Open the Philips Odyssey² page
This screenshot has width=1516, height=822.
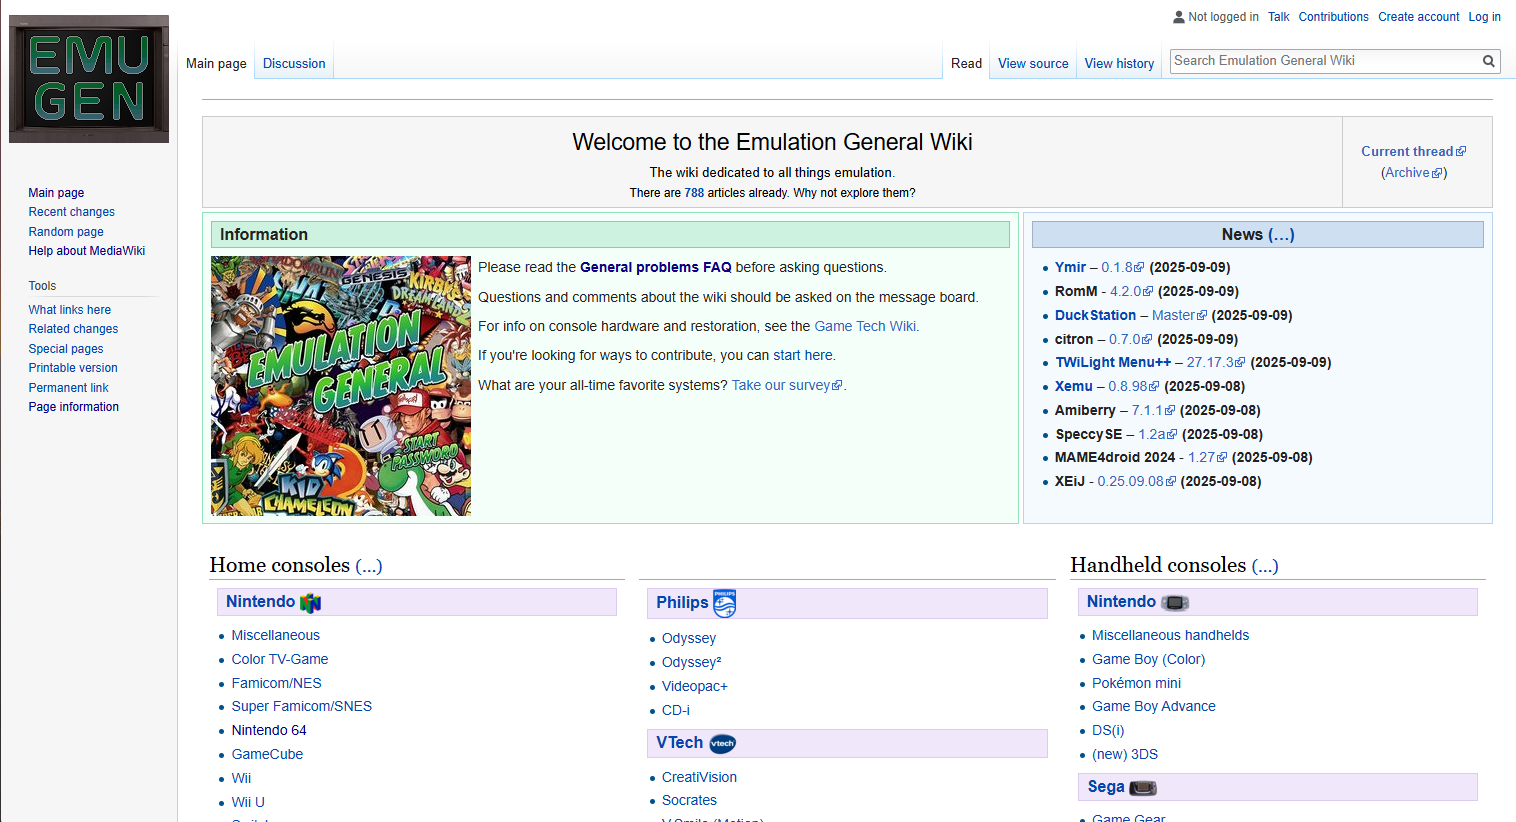click(691, 662)
